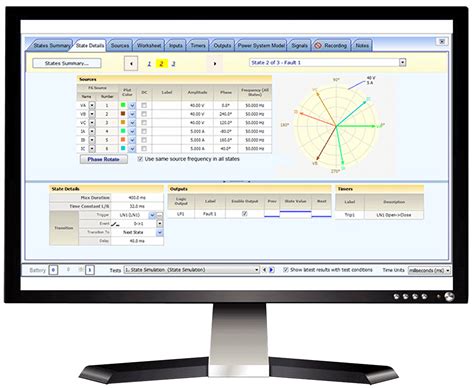This screenshot has height=388, width=474.
Task: Toggle Enable Output checkbox for LF1
Action: coord(244,214)
